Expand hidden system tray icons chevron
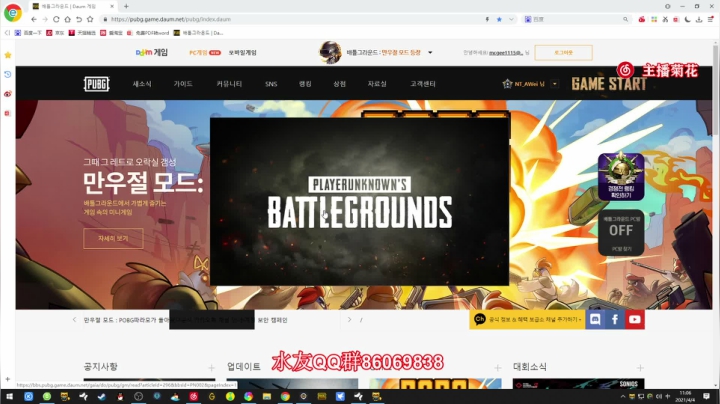The image size is (720, 404). click(x=623, y=396)
